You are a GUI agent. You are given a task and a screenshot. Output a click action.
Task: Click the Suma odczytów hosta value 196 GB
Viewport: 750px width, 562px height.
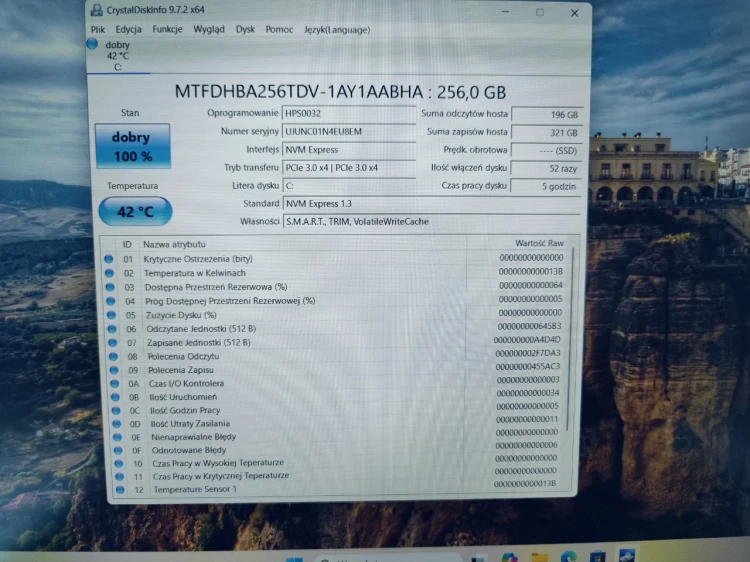tap(547, 115)
